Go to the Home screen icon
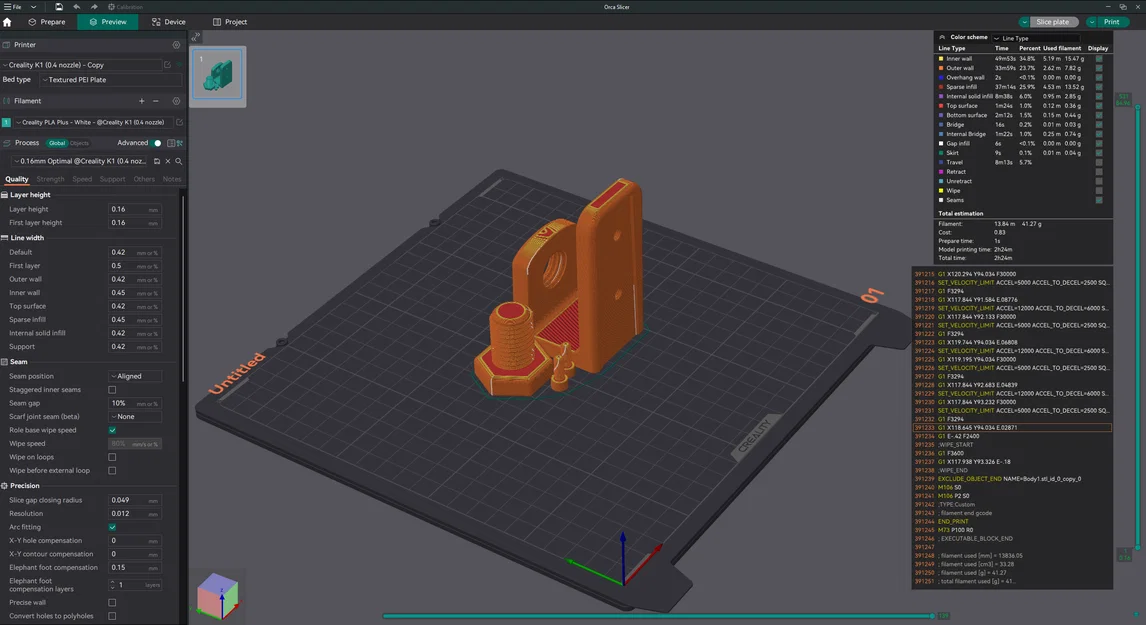The width and height of the screenshot is (1146, 625). click(x=7, y=22)
